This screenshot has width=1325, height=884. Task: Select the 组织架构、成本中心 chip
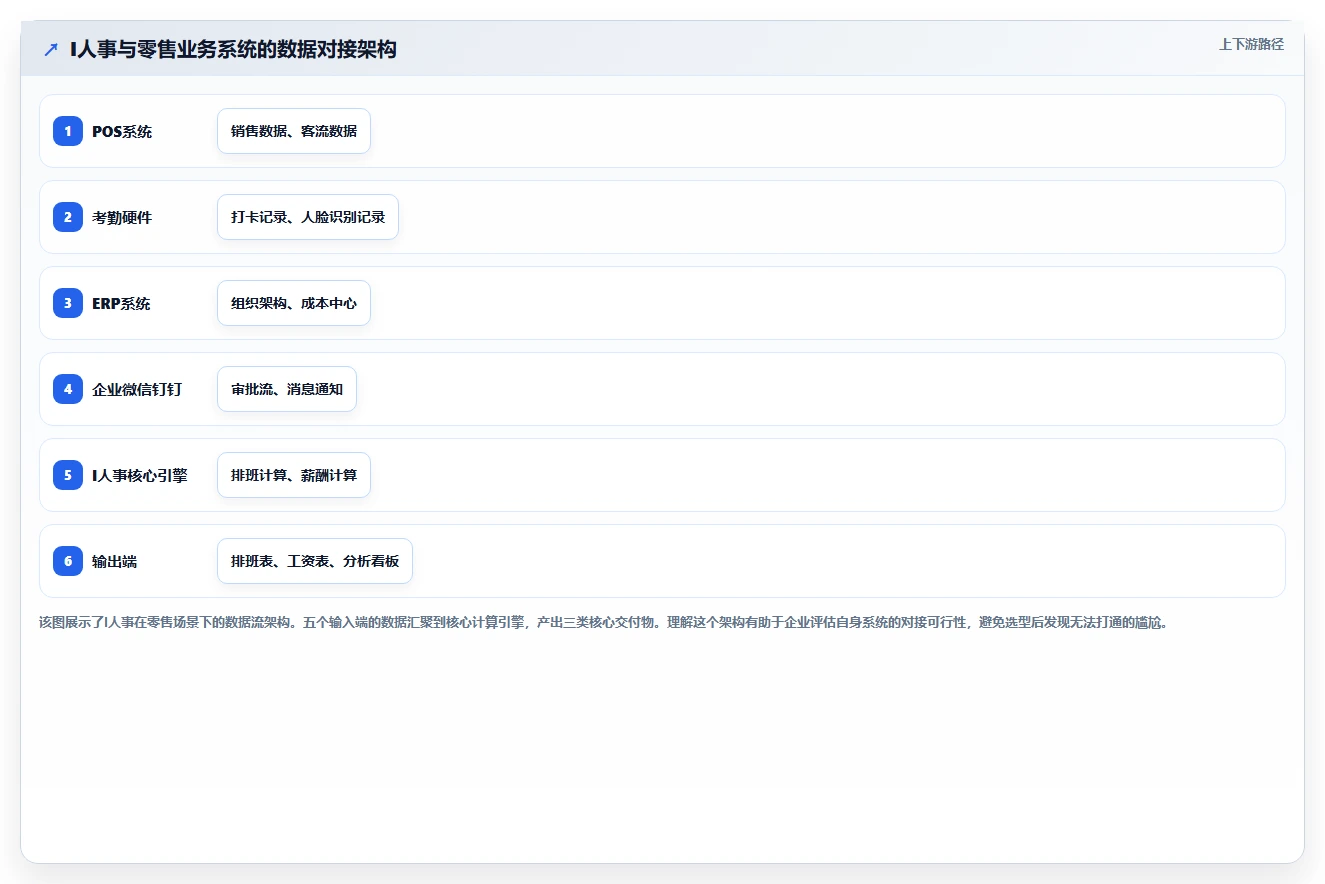point(294,303)
